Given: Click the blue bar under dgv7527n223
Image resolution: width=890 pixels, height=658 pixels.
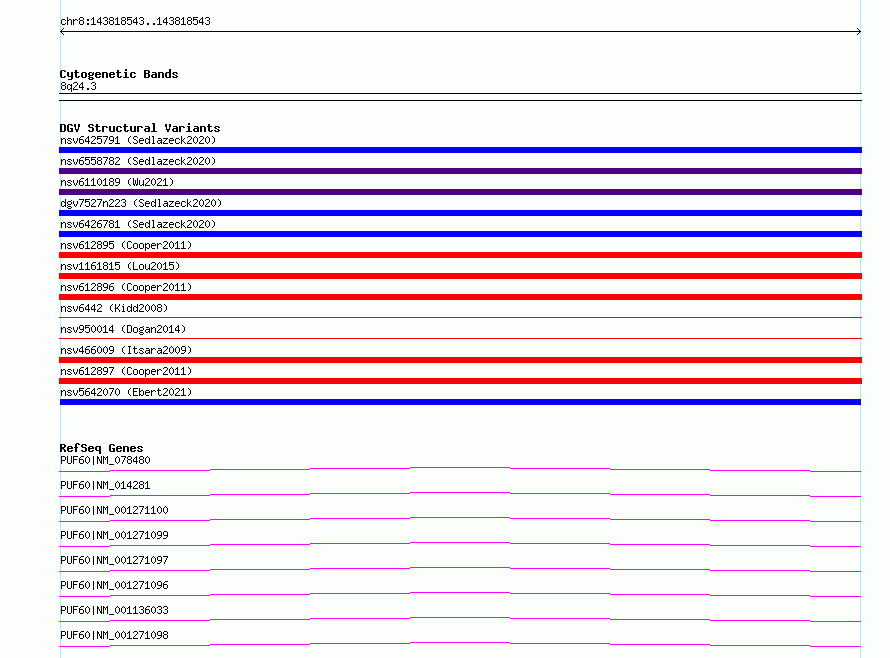Looking at the screenshot, I should [460, 213].
